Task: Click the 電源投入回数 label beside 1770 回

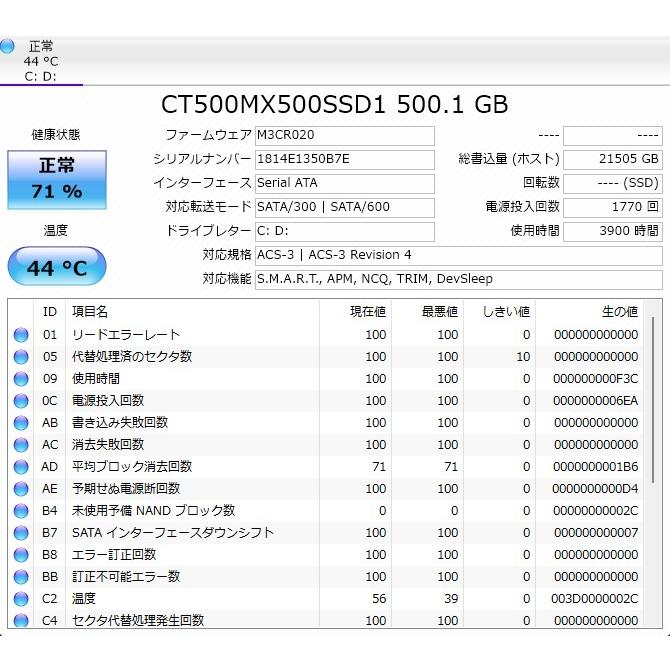Action: pos(523,207)
